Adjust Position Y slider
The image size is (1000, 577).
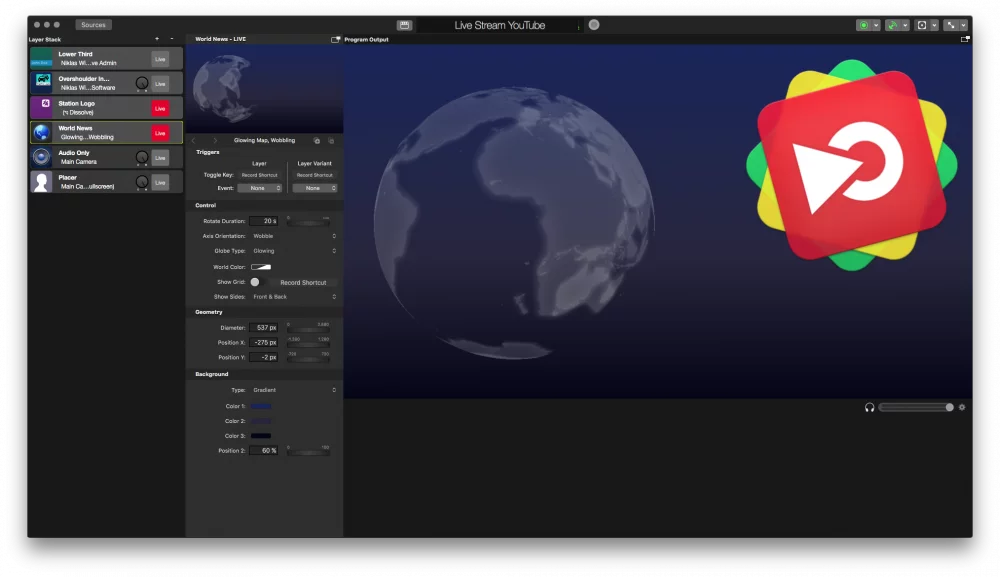pyautogui.click(x=308, y=360)
